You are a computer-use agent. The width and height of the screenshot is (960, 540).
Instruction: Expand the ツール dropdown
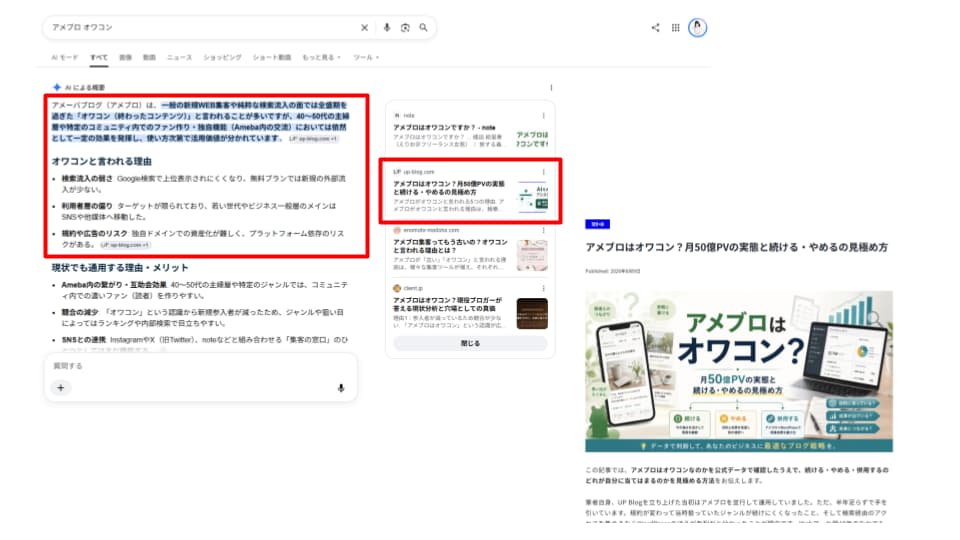(x=366, y=58)
